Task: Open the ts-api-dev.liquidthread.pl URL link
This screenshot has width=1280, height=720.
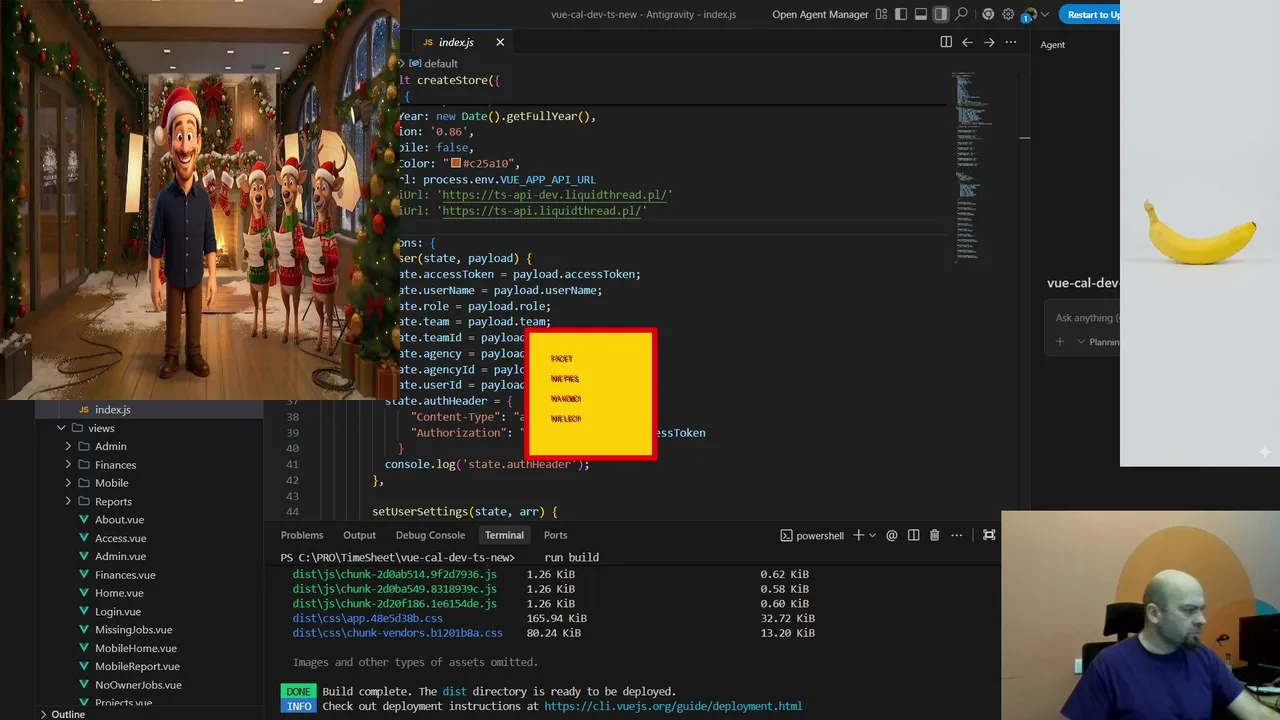Action: click(x=557, y=195)
